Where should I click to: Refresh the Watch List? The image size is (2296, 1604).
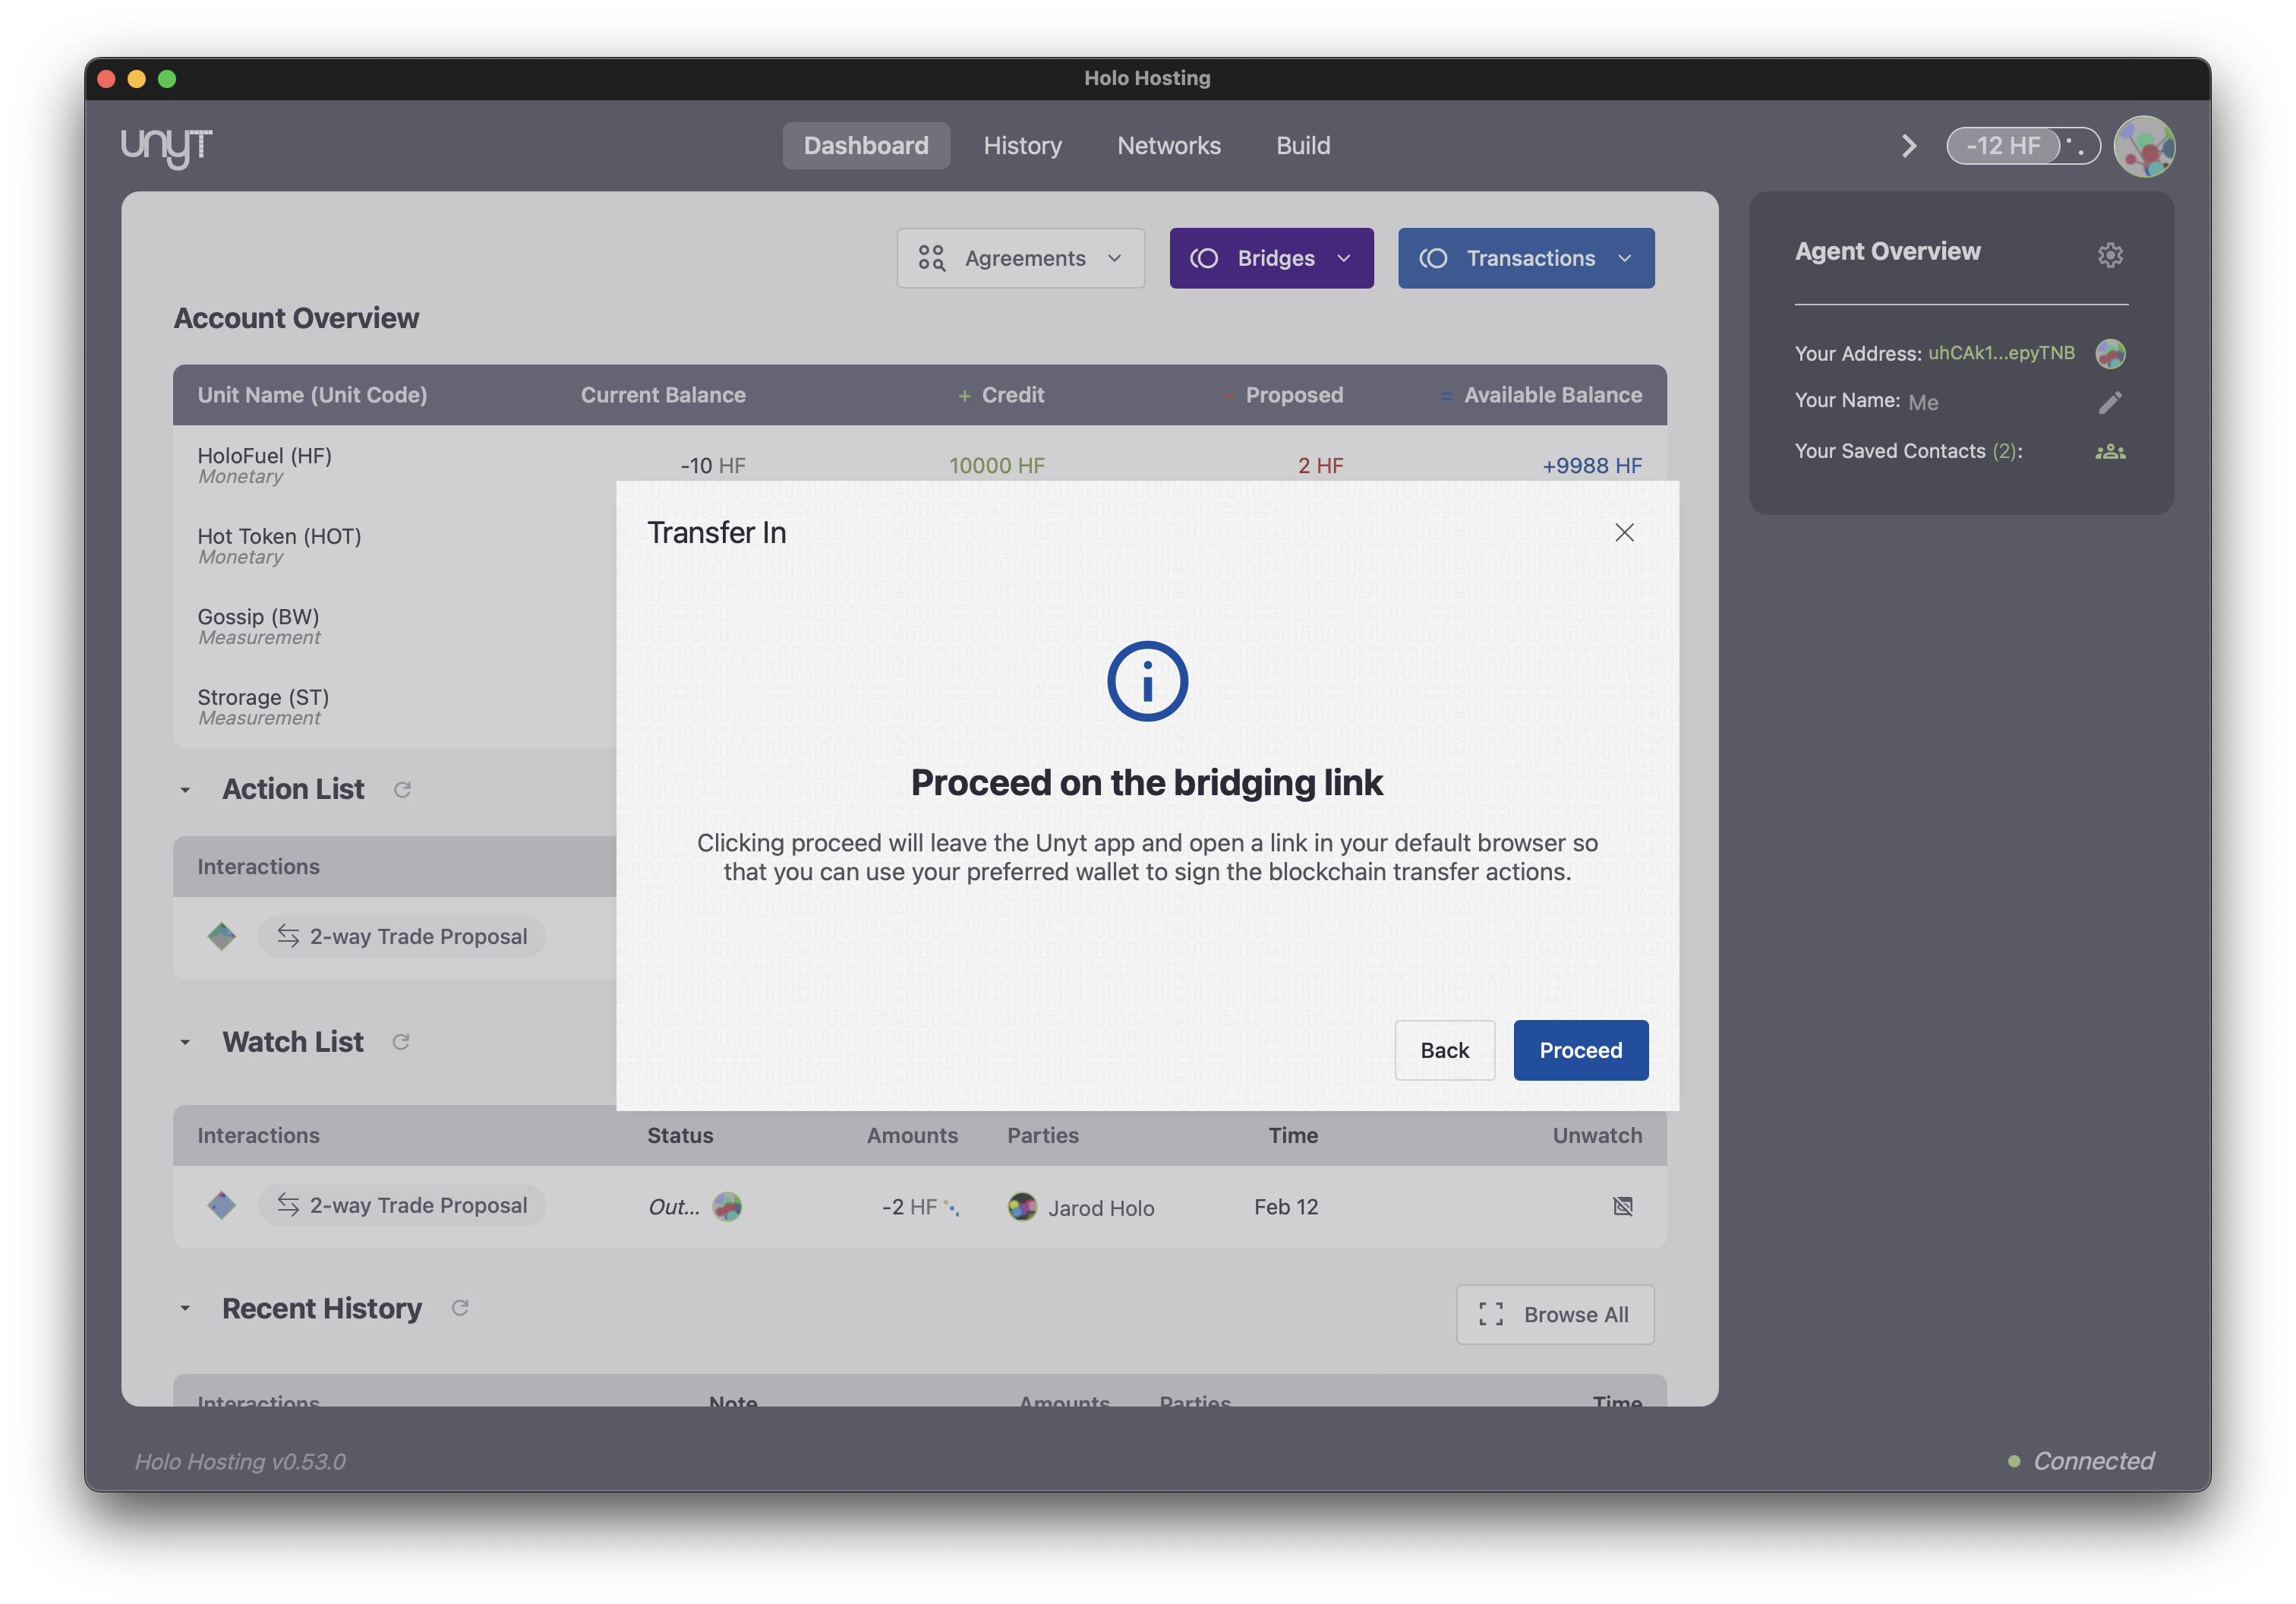(x=401, y=1042)
